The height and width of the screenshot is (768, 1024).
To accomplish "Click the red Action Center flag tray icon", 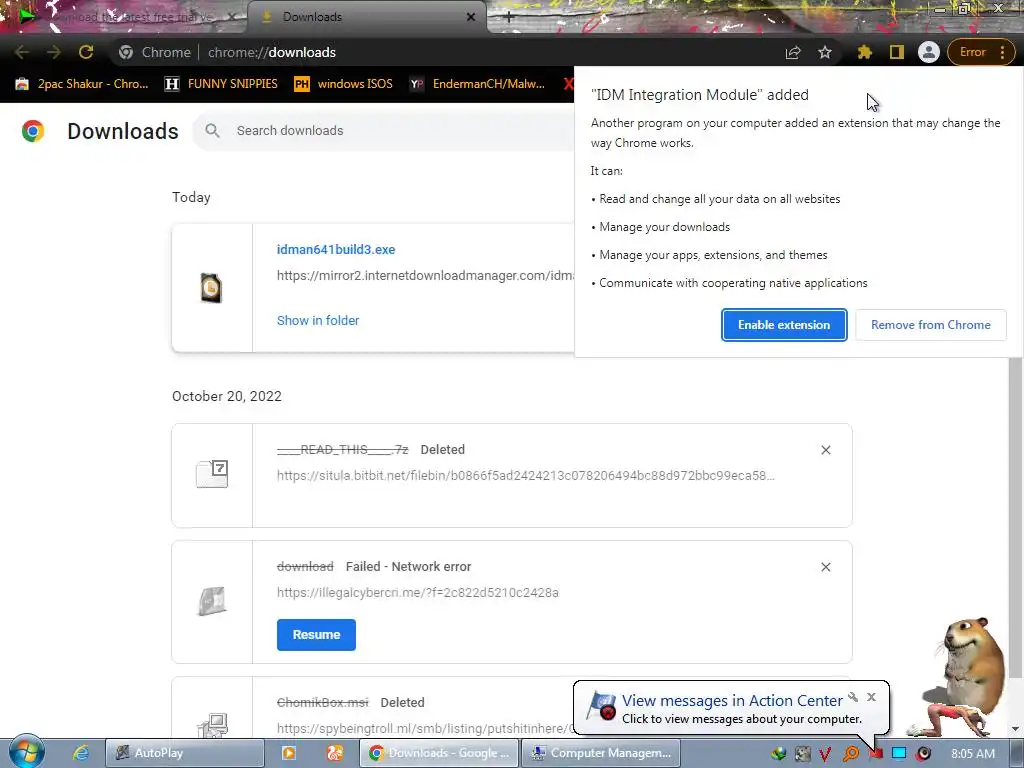I will 876,754.
